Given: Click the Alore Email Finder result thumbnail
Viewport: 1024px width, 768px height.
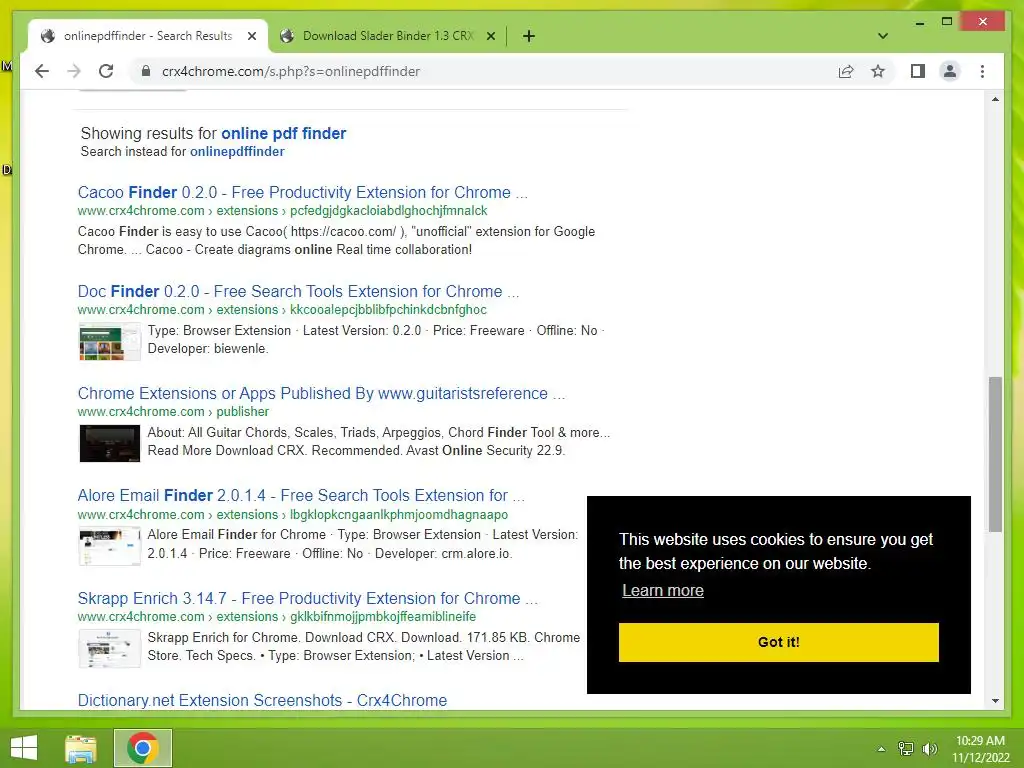Looking at the screenshot, I should [110, 546].
